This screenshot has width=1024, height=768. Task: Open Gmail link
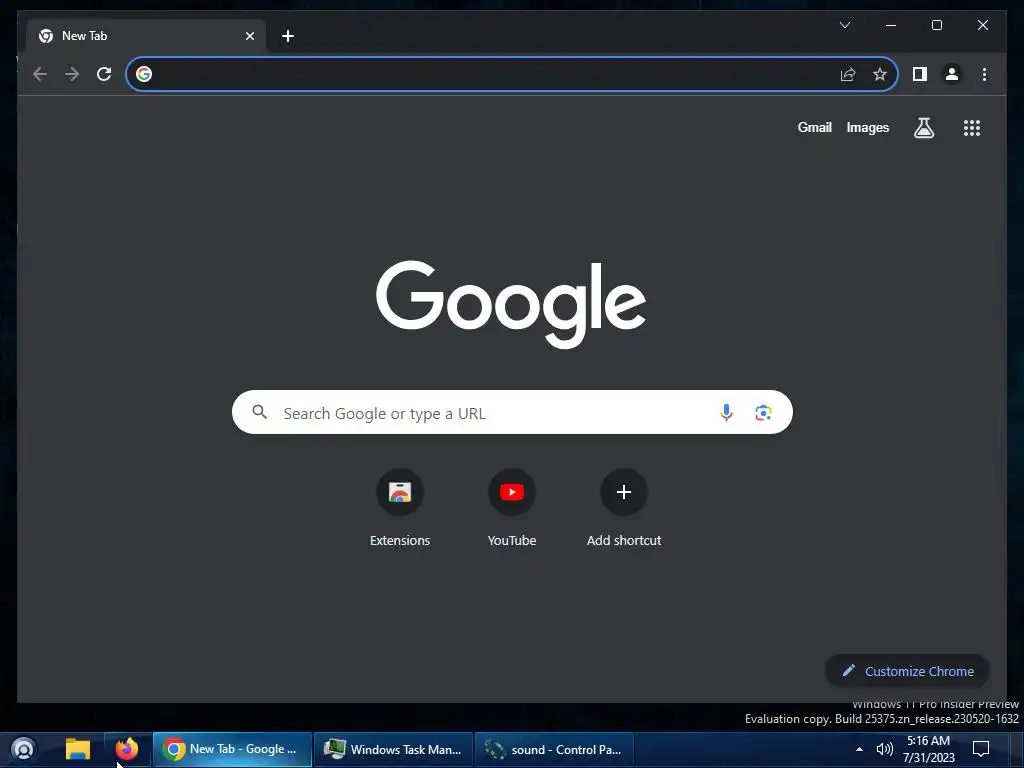point(814,127)
